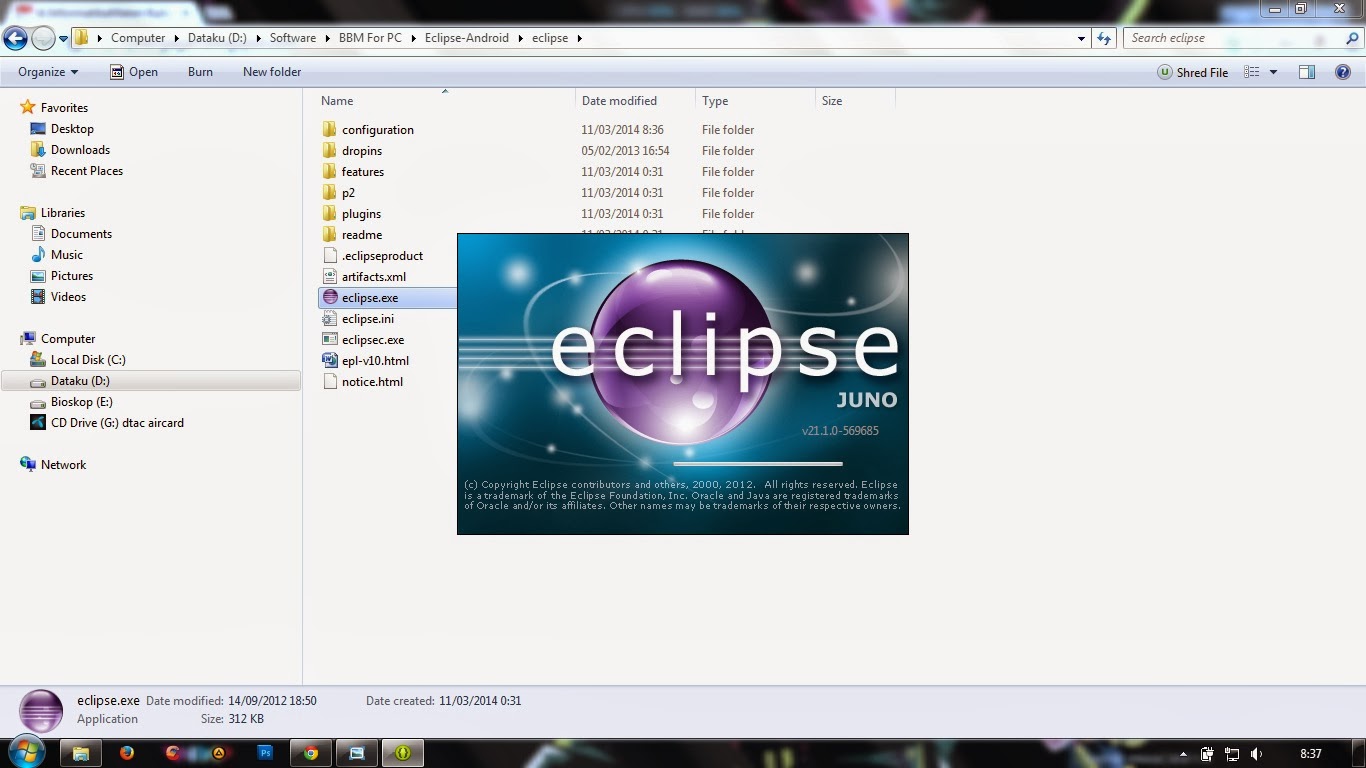
Task: Click the search magnifier icon
Action: pyautogui.click(x=1352, y=37)
